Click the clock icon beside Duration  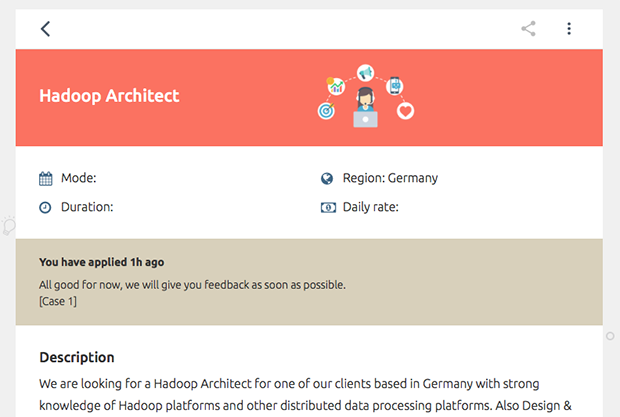click(45, 208)
